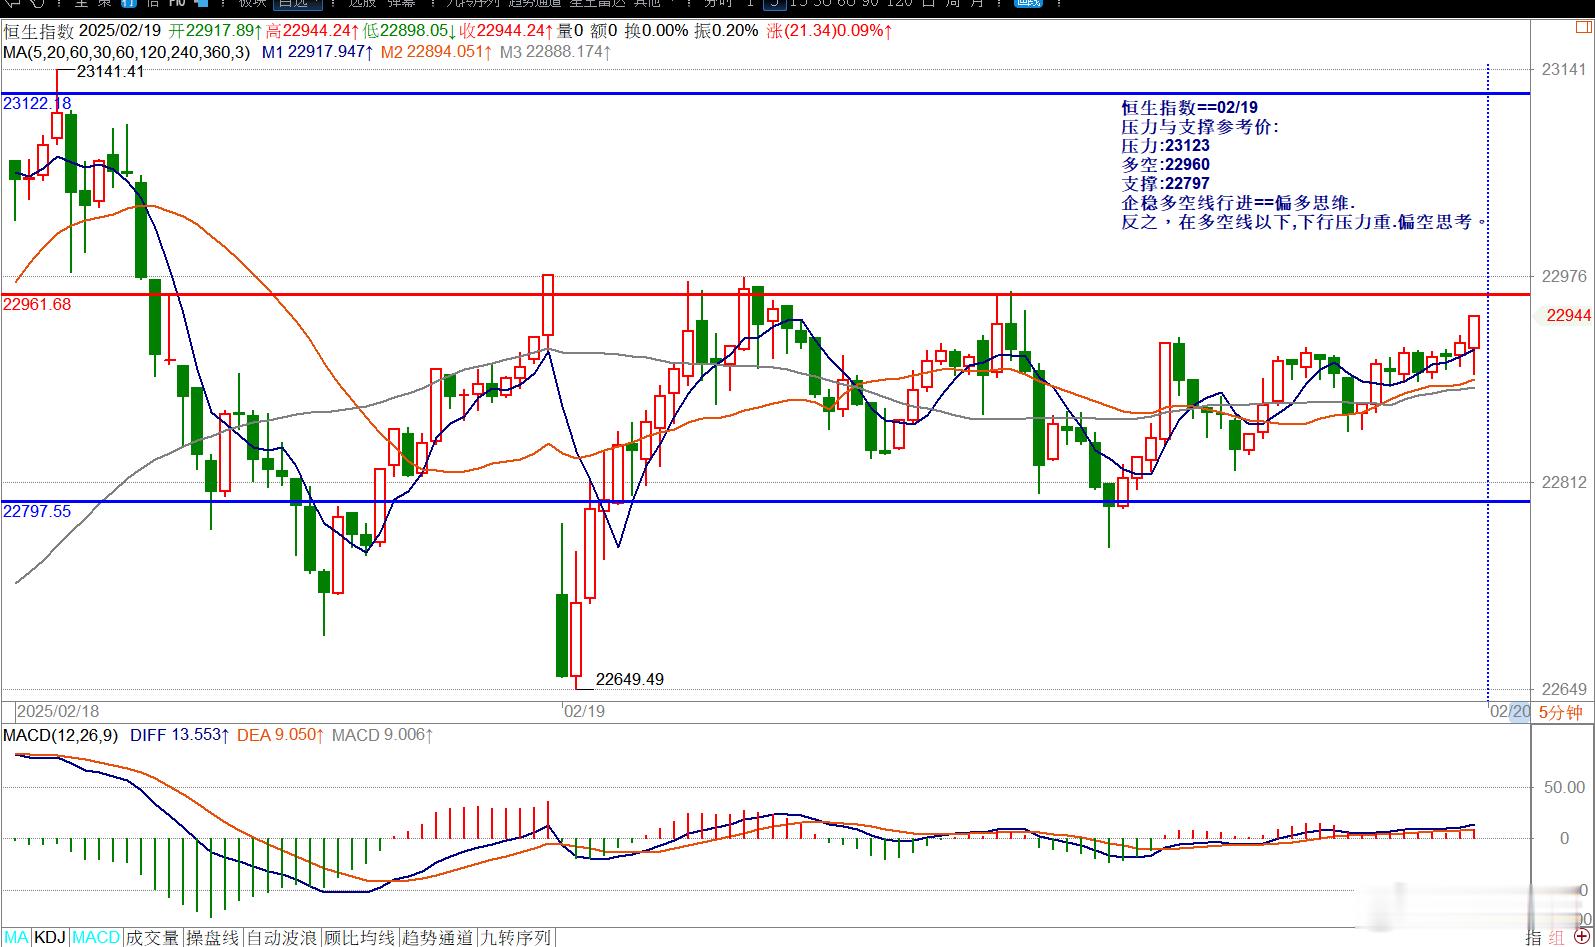
Task: Click the 22797.55 support line label
Action: (37, 511)
